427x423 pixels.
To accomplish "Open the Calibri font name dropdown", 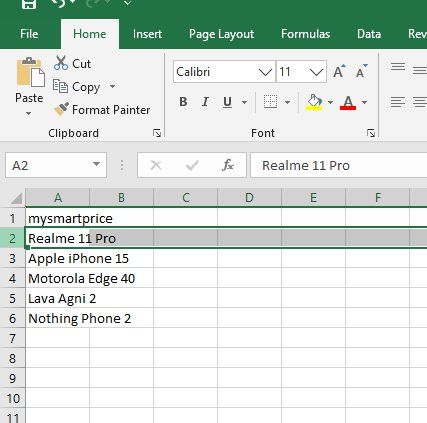I will pyautogui.click(x=265, y=72).
